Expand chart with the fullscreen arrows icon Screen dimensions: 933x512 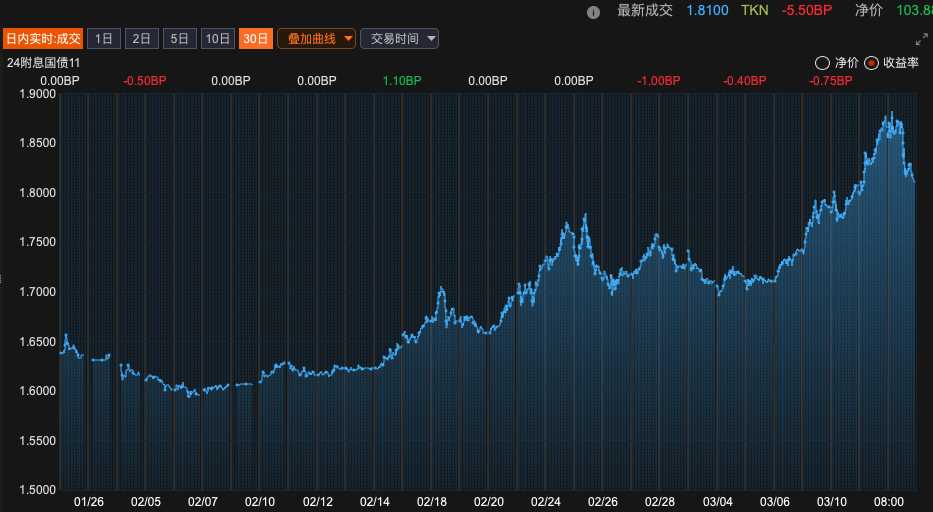921,39
